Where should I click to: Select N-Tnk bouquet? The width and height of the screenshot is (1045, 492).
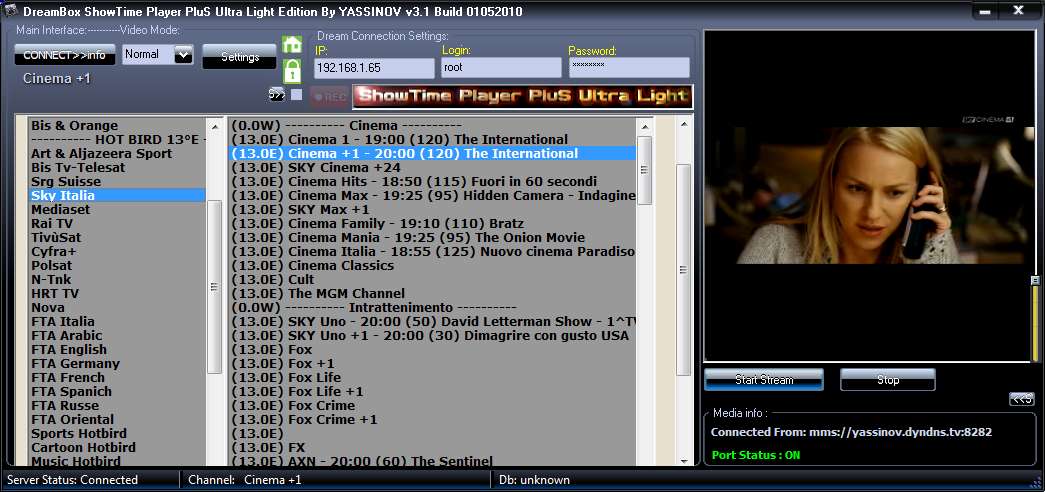tap(51, 279)
